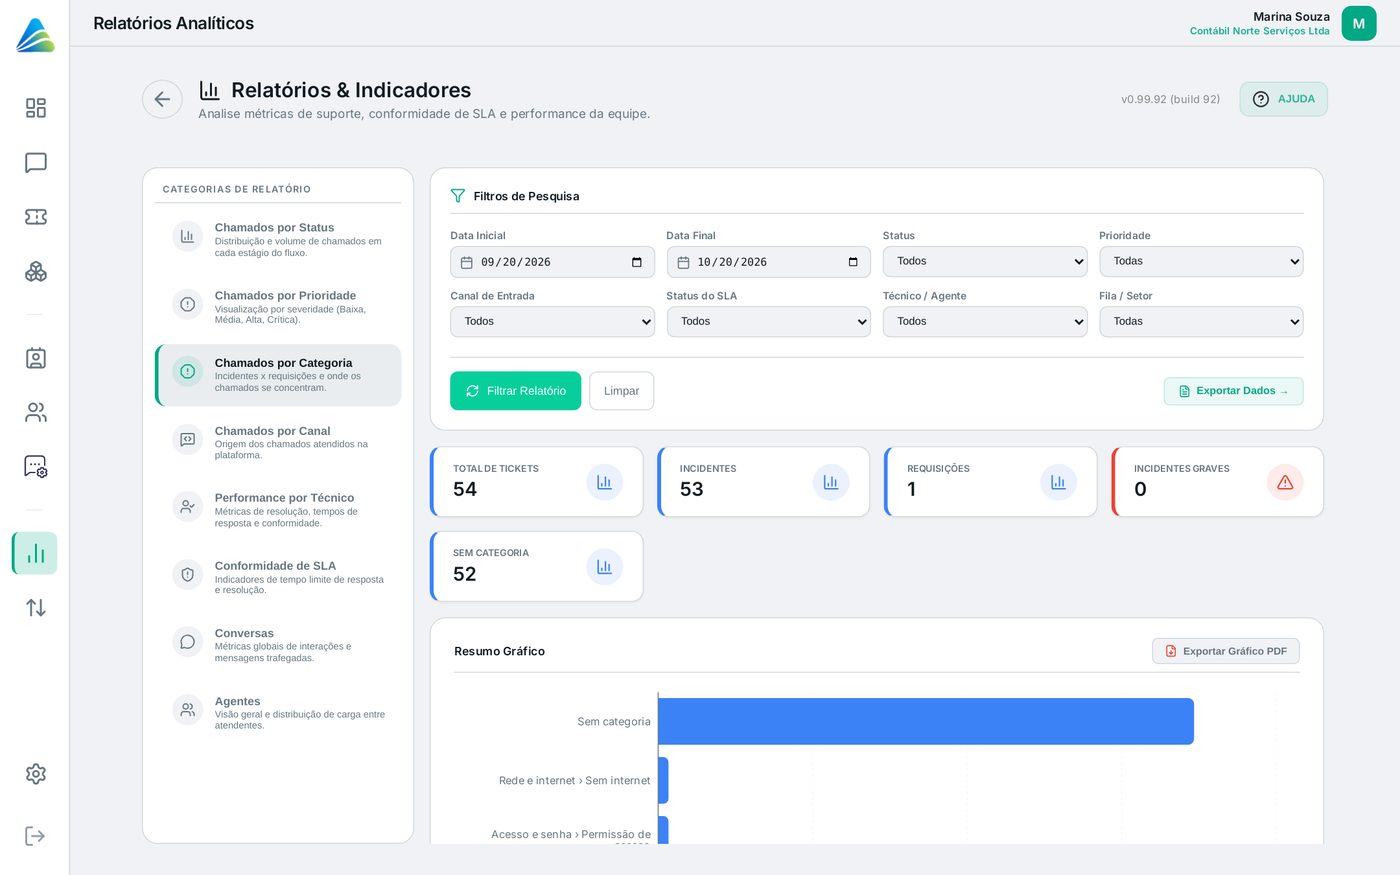
Task: Select Chamados por Canal report
Action: (x=278, y=443)
